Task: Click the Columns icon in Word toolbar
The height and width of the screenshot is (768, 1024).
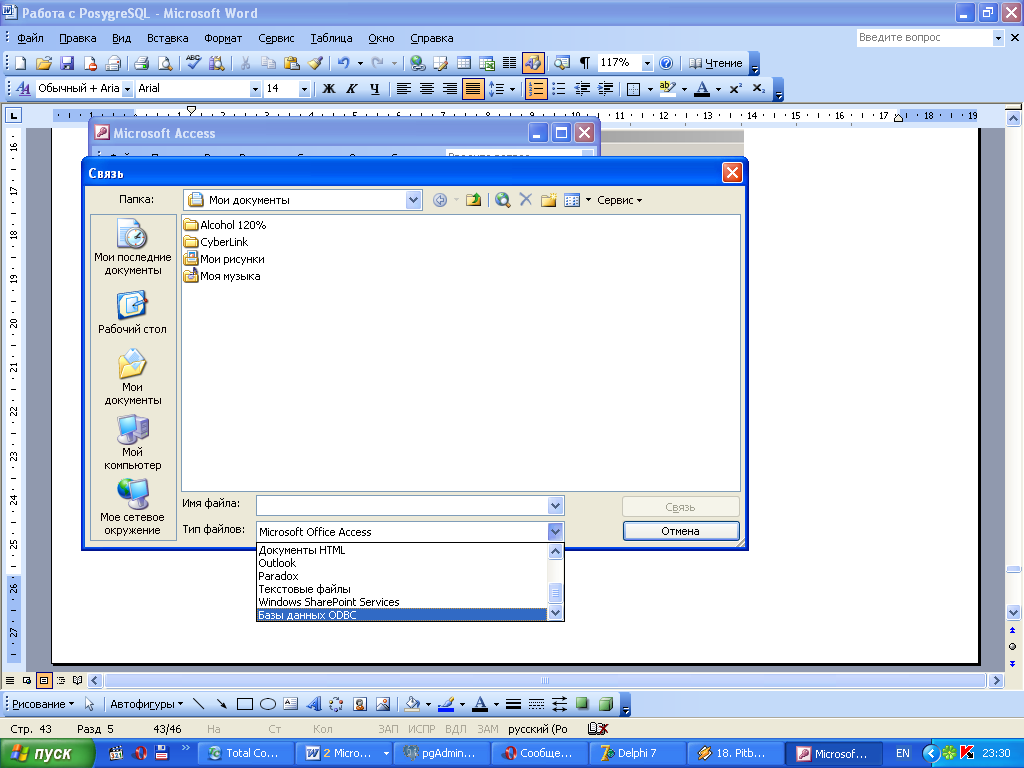Action: [x=509, y=63]
